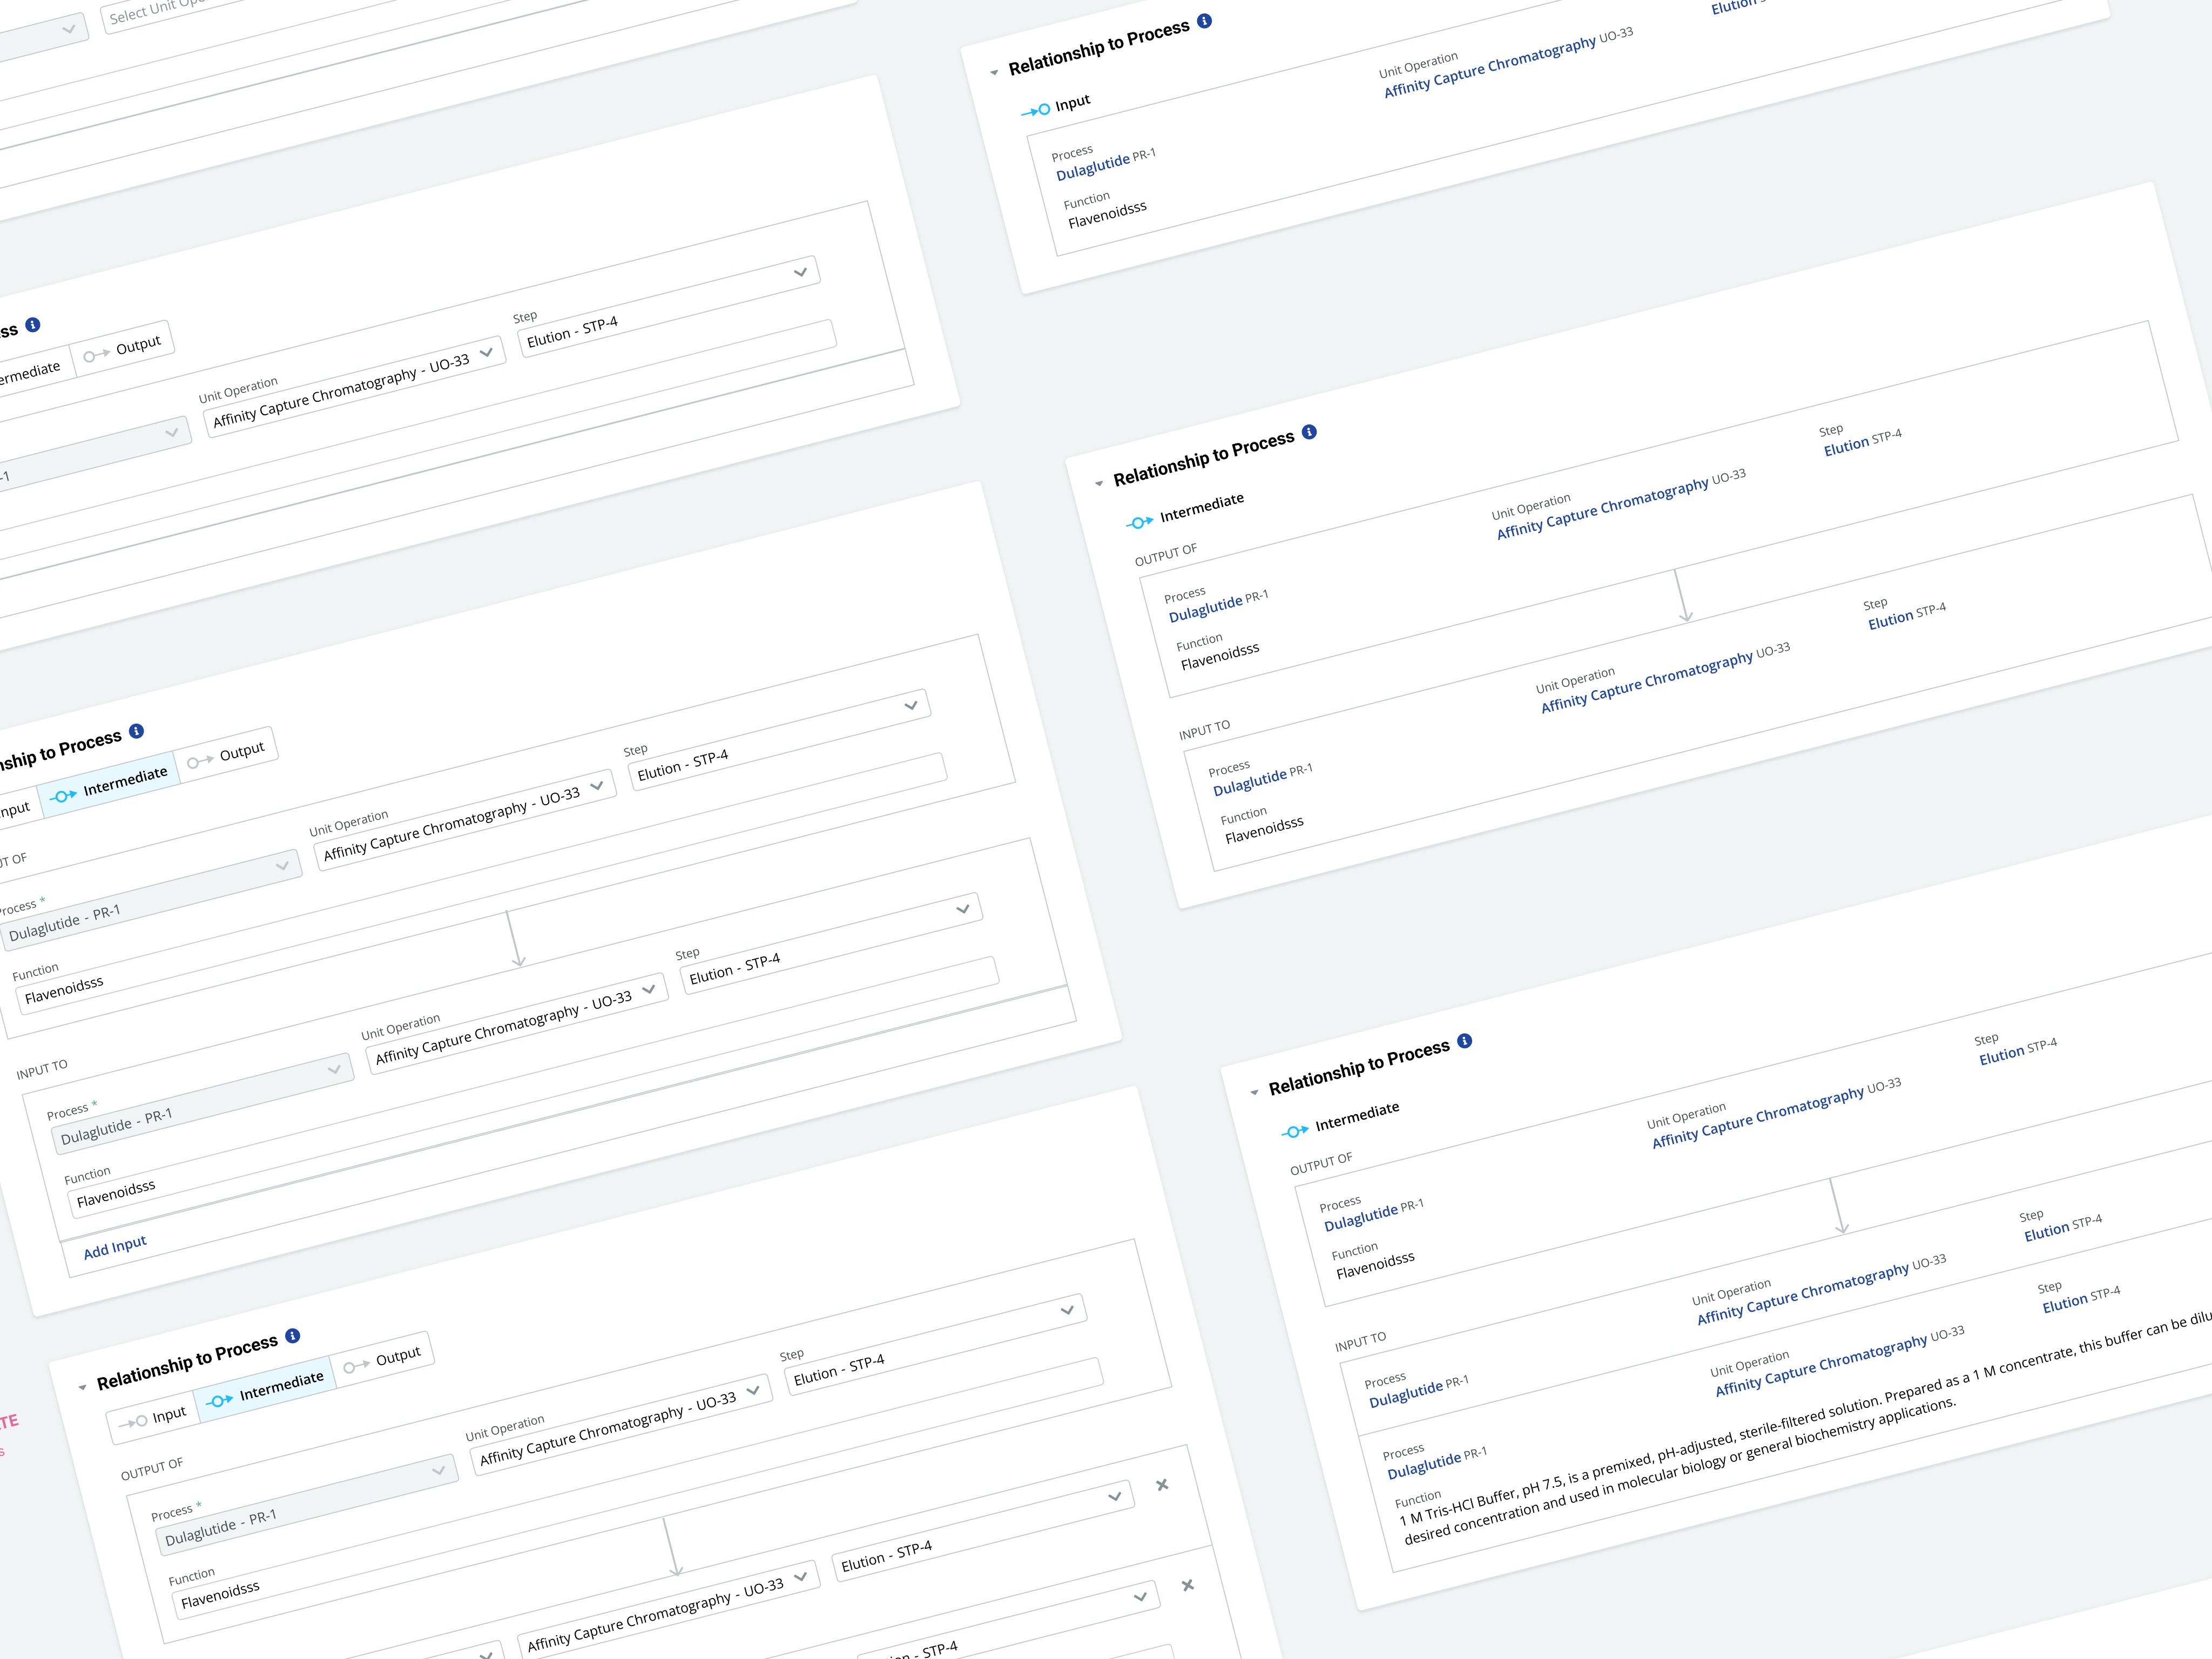Screen dimensions: 2212x1659
Task: Click info icon in the Tris-HCl Buffer card
Action: 1465,1041
